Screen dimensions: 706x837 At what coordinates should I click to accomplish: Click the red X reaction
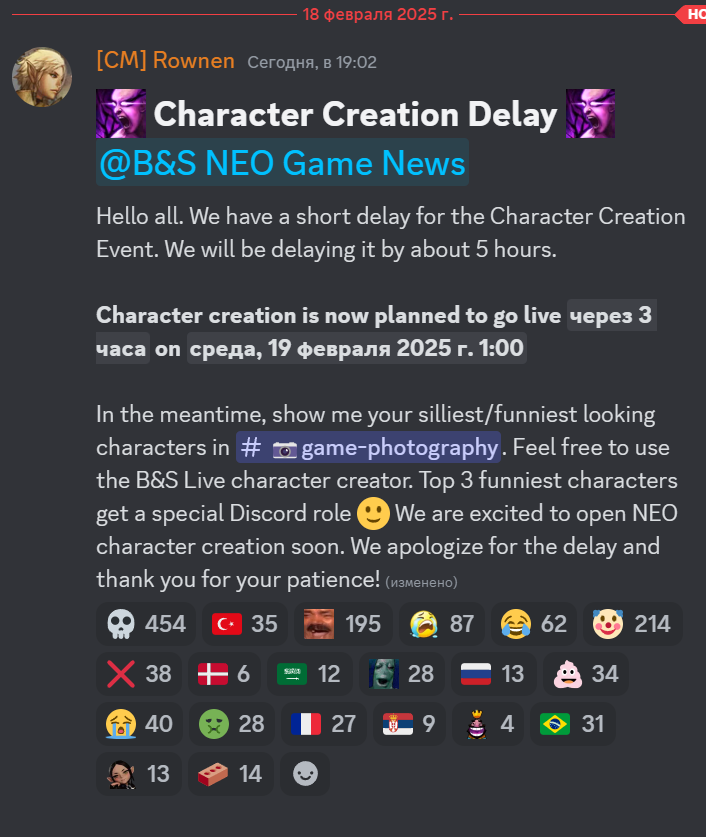click(139, 674)
